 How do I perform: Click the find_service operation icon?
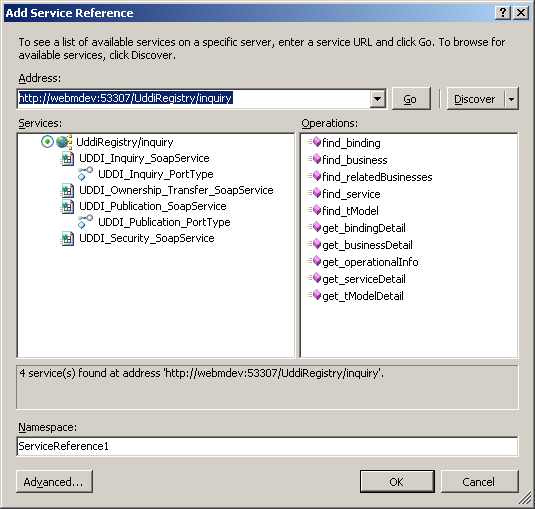[314, 193]
